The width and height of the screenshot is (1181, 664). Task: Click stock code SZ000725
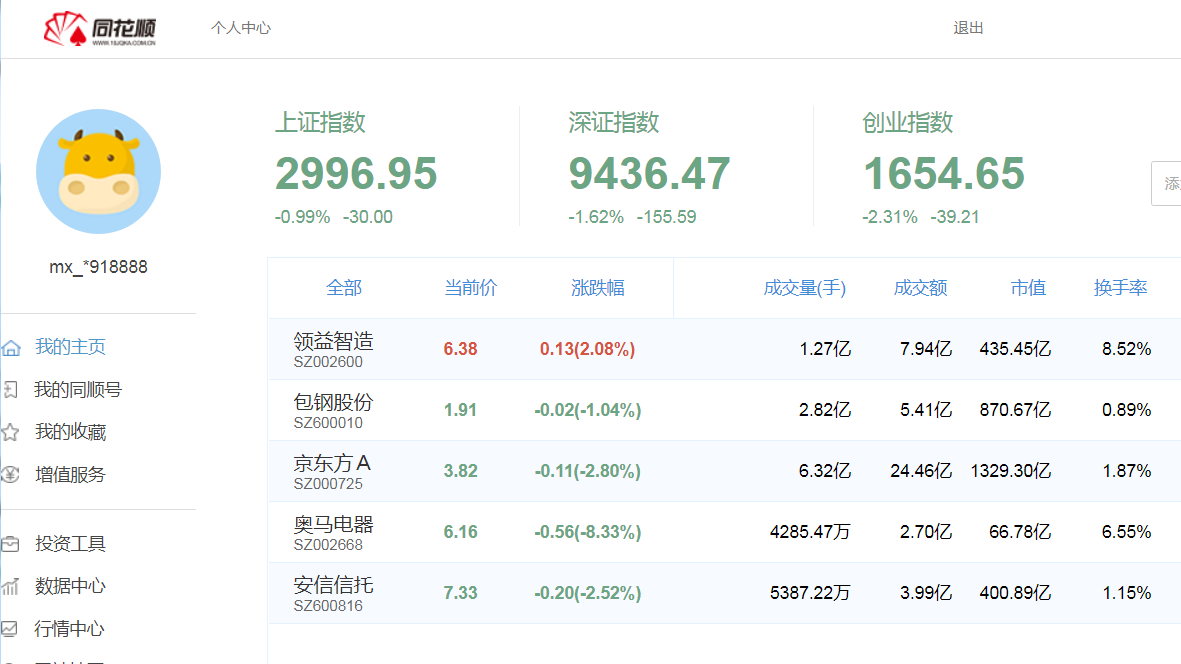coord(328,484)
